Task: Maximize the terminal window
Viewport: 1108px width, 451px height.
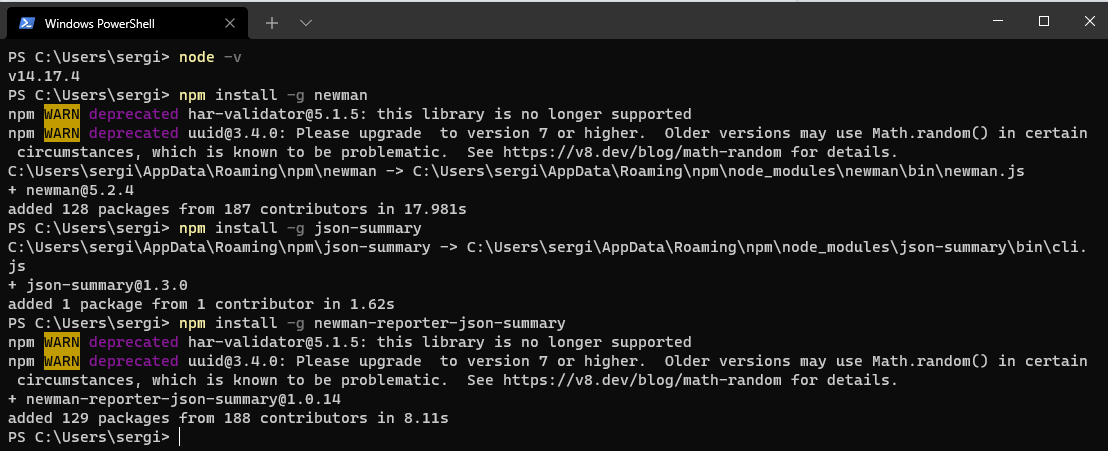Action: (1044, 22)
